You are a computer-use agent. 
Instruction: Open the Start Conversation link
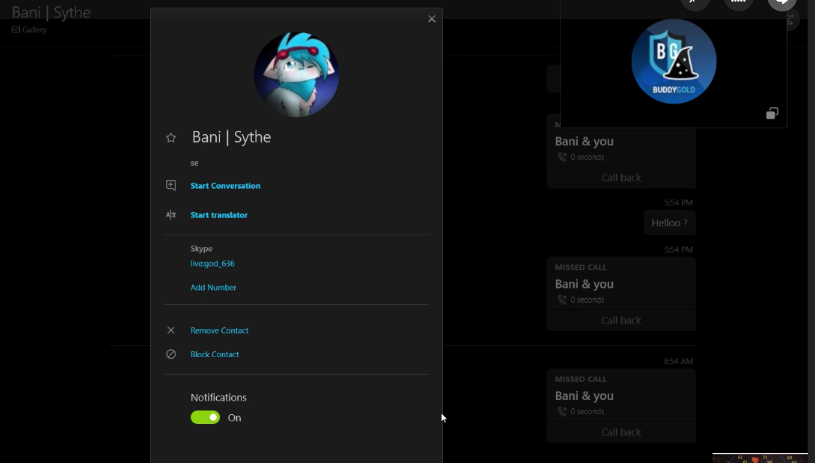(x=225, y=186)
